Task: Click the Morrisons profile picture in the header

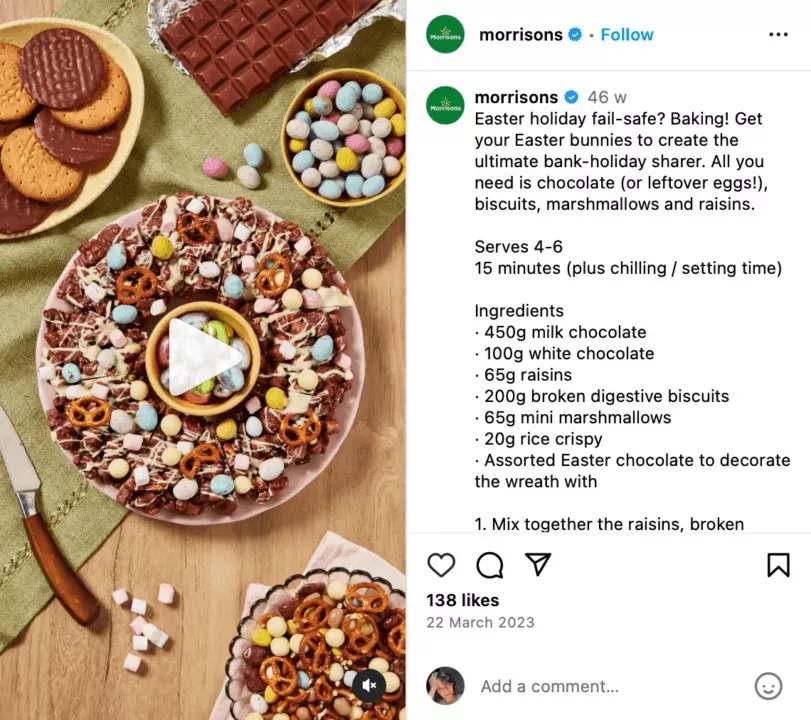Action: tap(444, 34)
